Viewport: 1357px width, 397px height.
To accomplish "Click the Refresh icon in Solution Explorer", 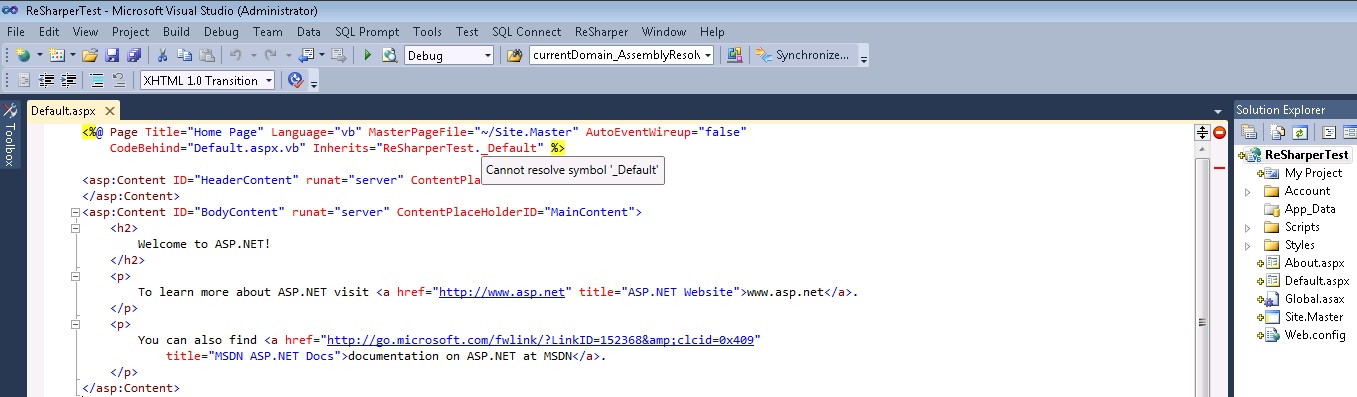I will tap(1299, 132).
